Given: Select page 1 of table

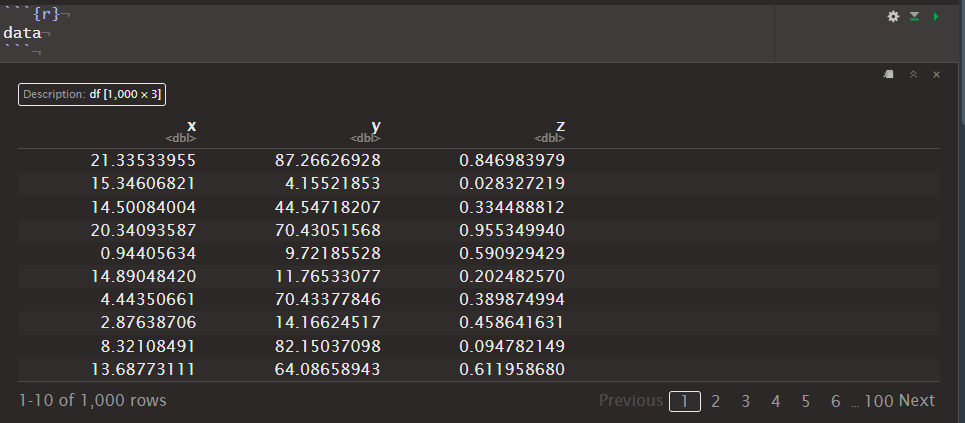Looking at the screenshot, I should pos(684,401).
